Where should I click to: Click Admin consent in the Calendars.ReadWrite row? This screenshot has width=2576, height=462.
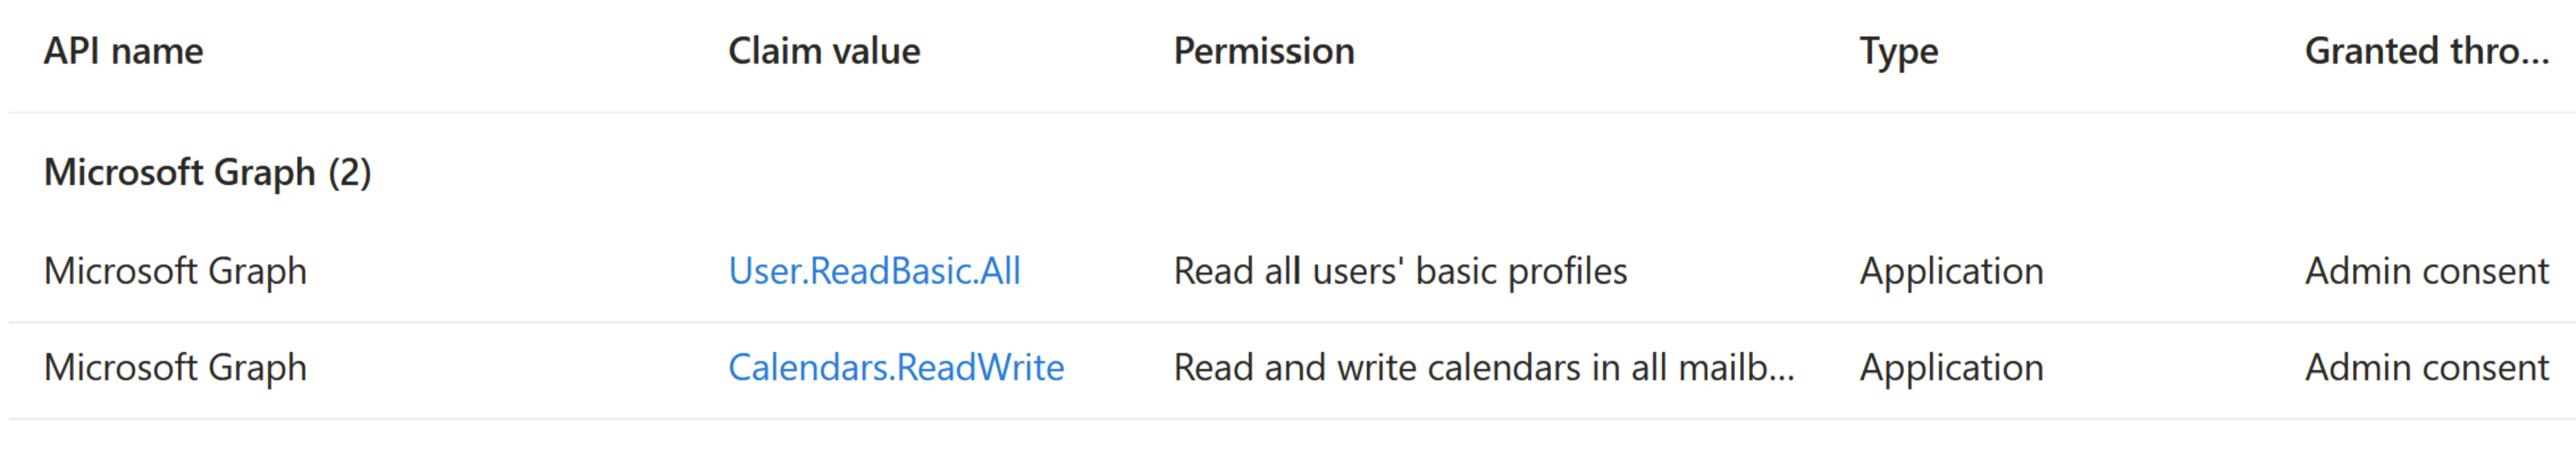(2426, 367)
